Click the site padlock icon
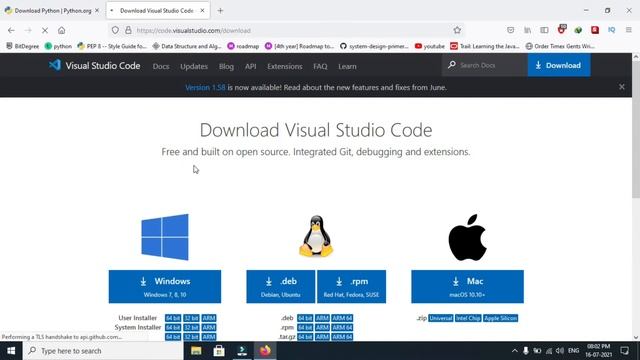640x360 pixels. coord(128,30)
